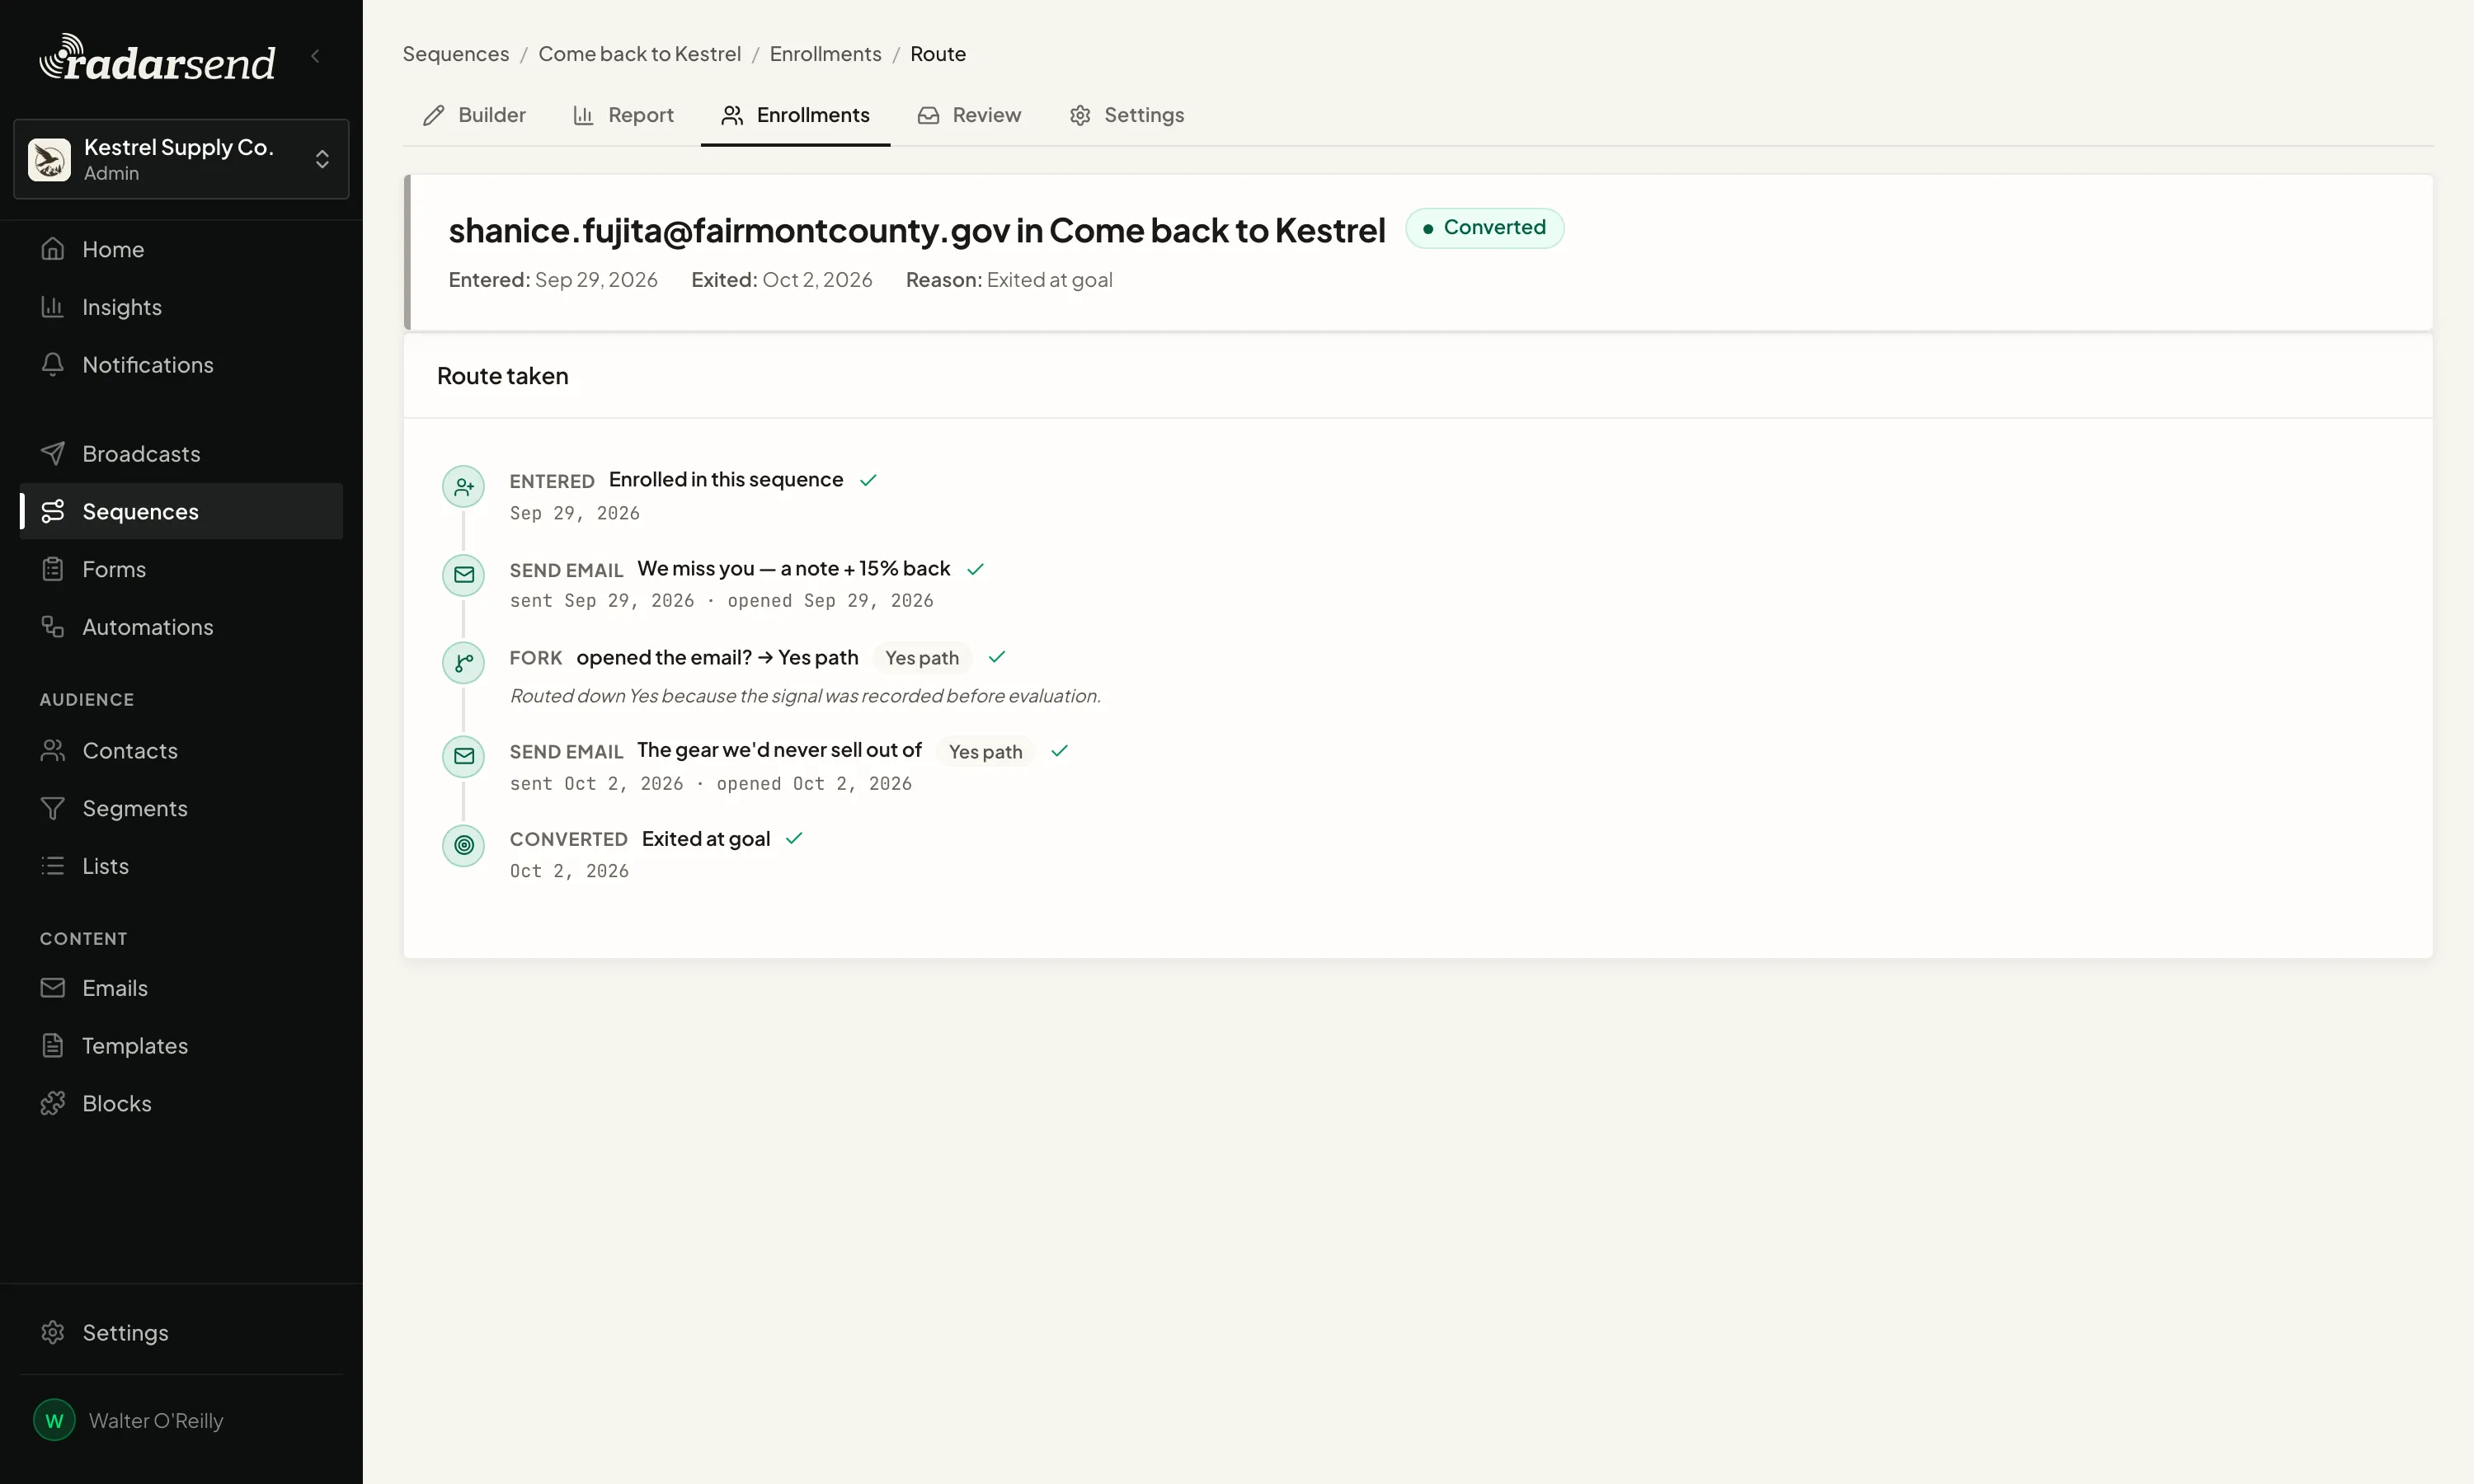Open Broadcasts in the sidebar
The width and height of the screenshot is (2474, 1484).
tap(181, 454)
